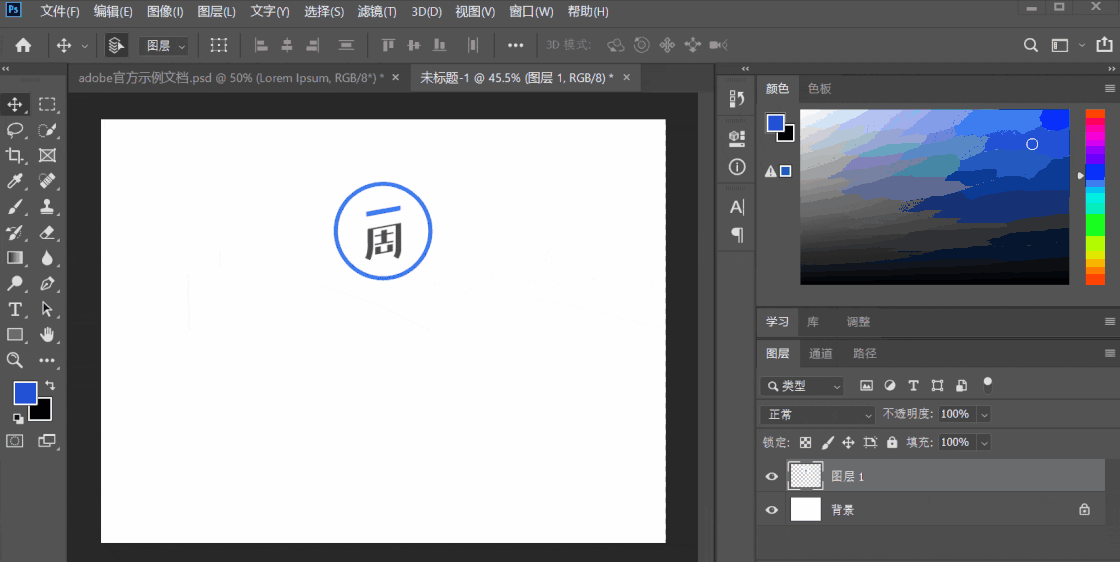This screenshot has height=562, width=1120.
Task: Toggle lock all padlock icon
Action: pos(891,442)
